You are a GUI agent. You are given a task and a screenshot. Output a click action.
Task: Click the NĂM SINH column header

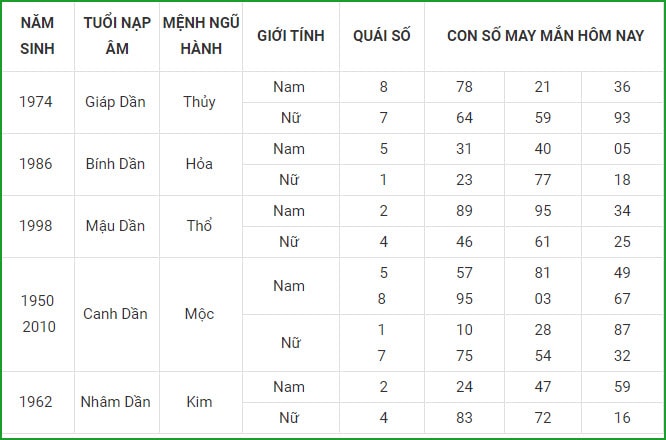coord(38,36)
